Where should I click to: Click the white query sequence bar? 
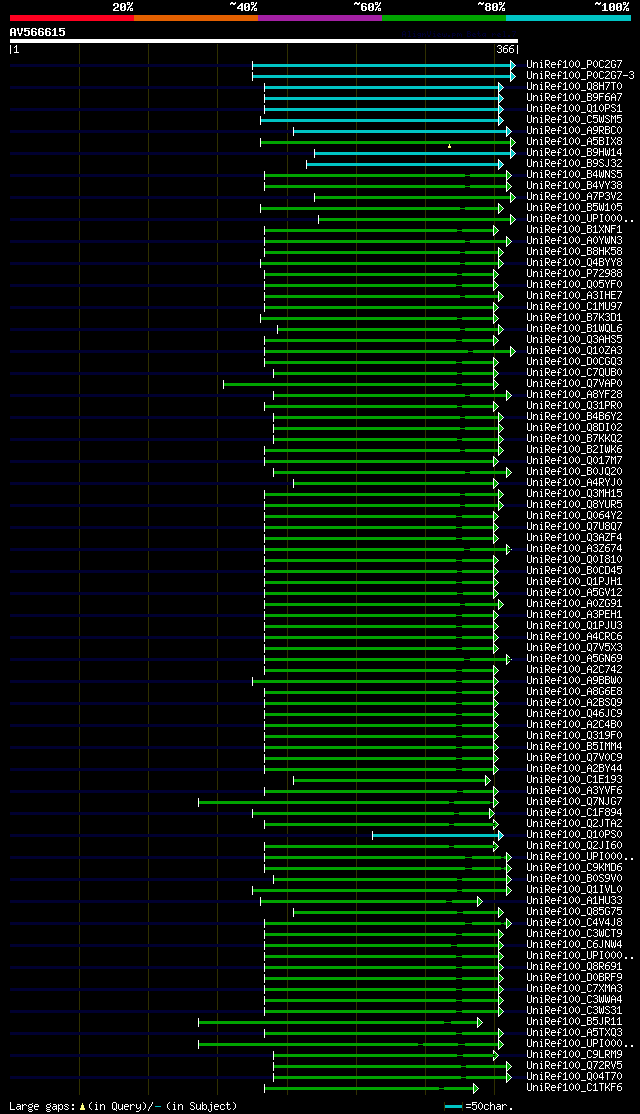(264, 41)
